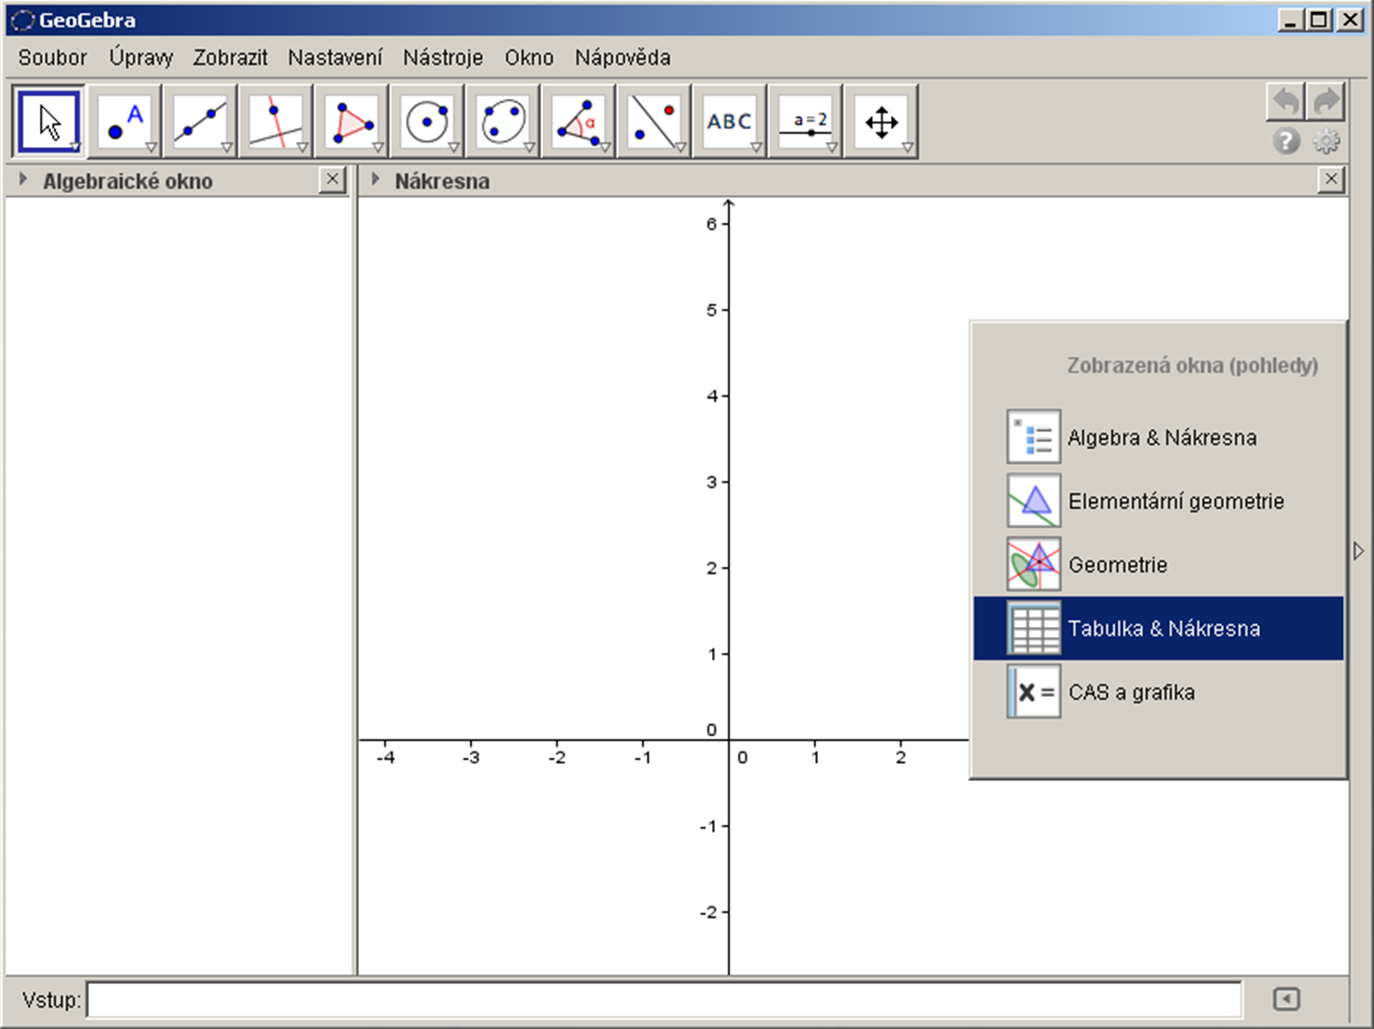Click the Geometrie perspective icon
Screen dimensions: 1374x1029
coord(1033,564)
